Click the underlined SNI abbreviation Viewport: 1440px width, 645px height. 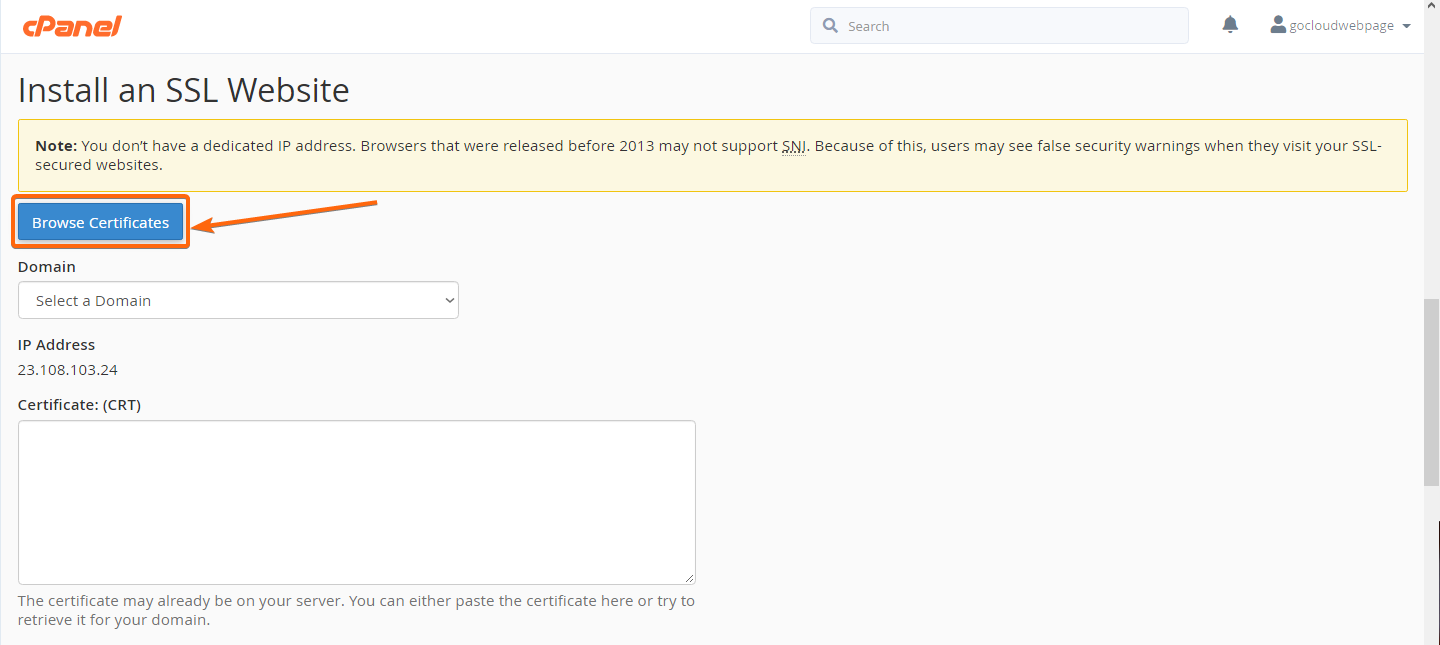[794, 146]
